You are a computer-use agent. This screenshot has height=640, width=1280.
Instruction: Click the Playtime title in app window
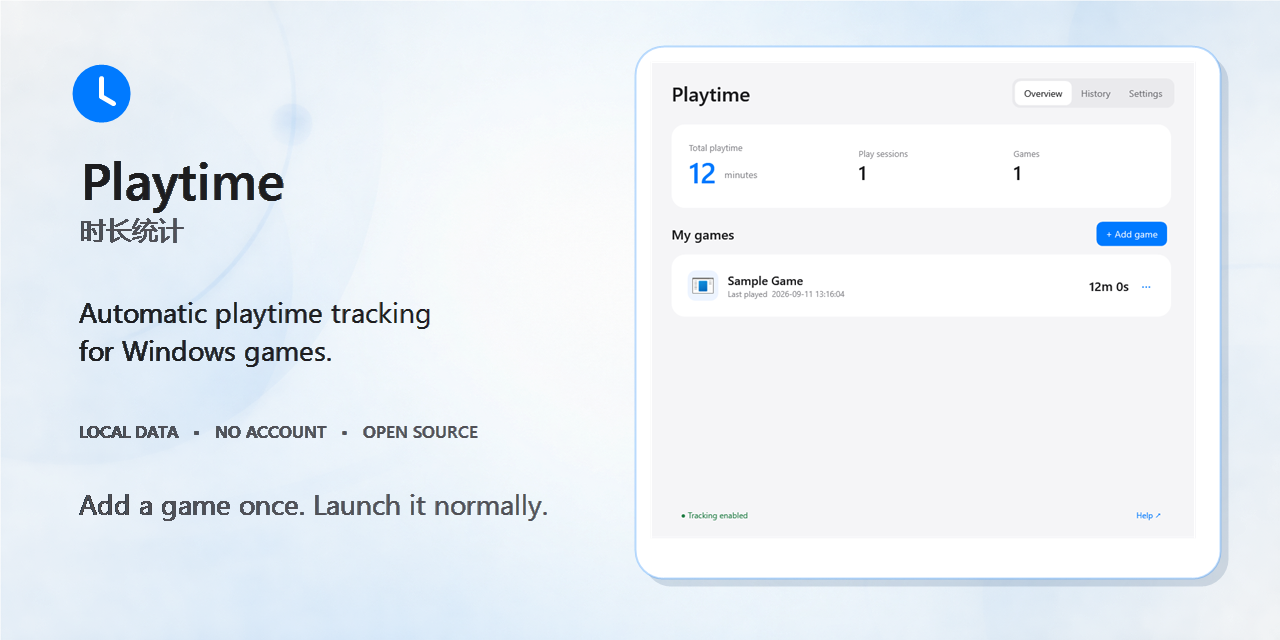[711, 95]
